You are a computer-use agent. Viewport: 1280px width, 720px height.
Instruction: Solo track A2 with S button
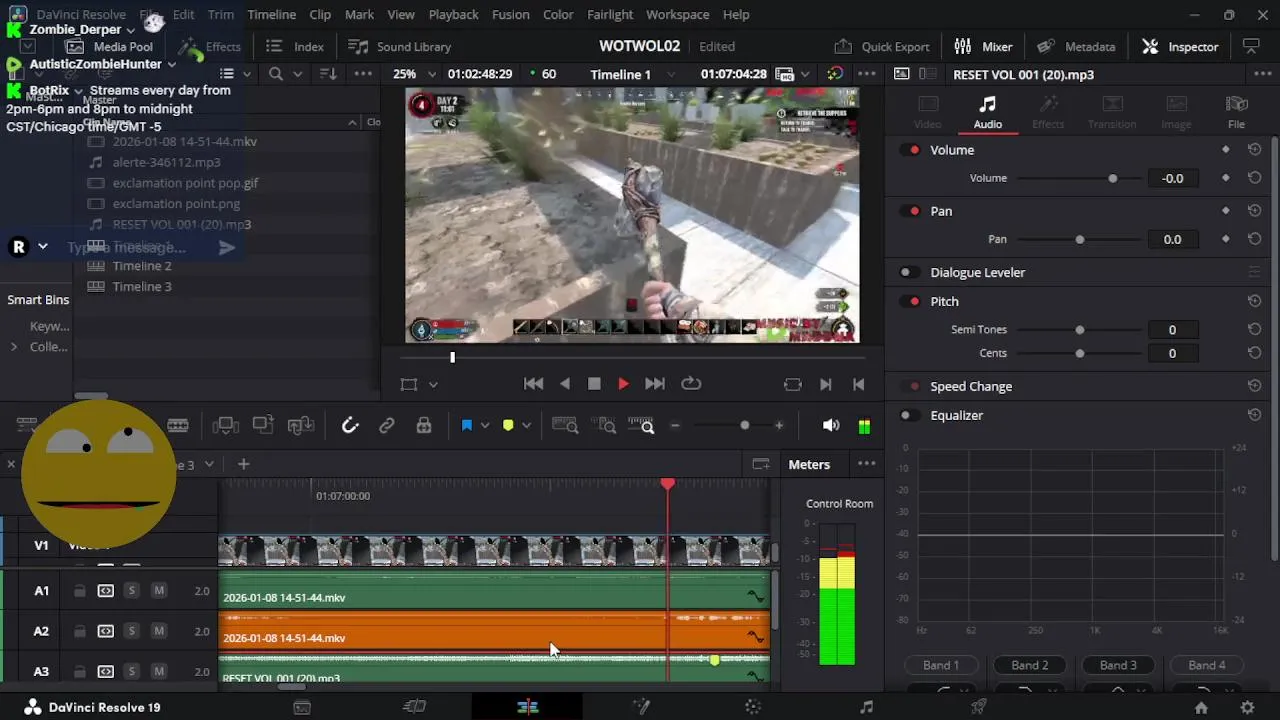[131, 631]
